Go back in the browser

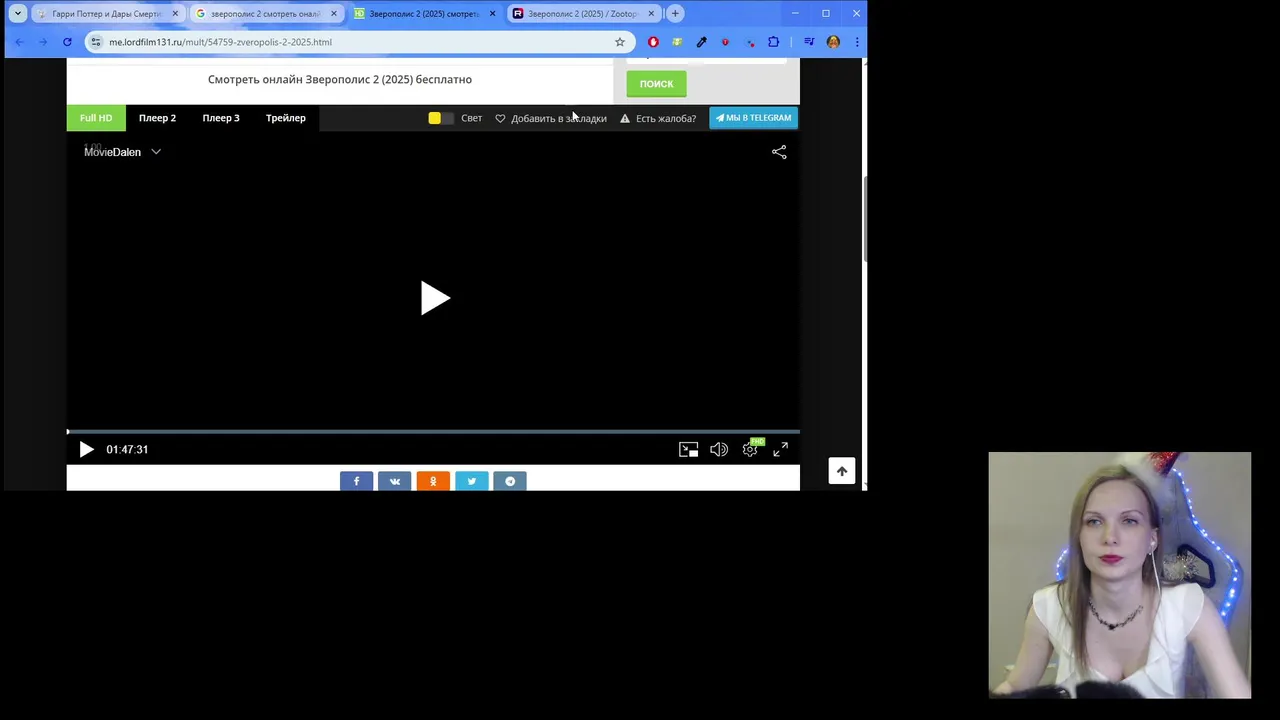pos(19,42)
